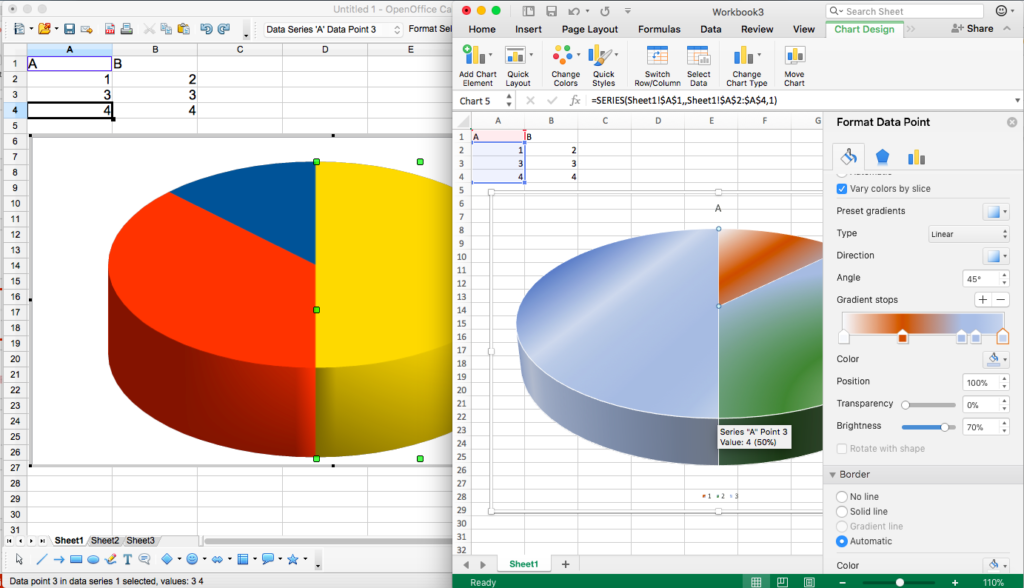This screenshot has height=588, width=1024.
Task: Open the Effects pentagon tab in Format pane
Action: [882, 157]
